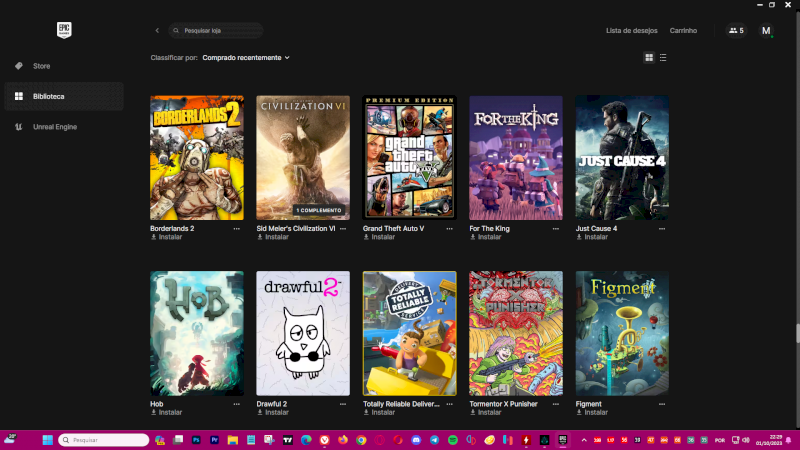Open the M profile avatar

coord(766,31)
